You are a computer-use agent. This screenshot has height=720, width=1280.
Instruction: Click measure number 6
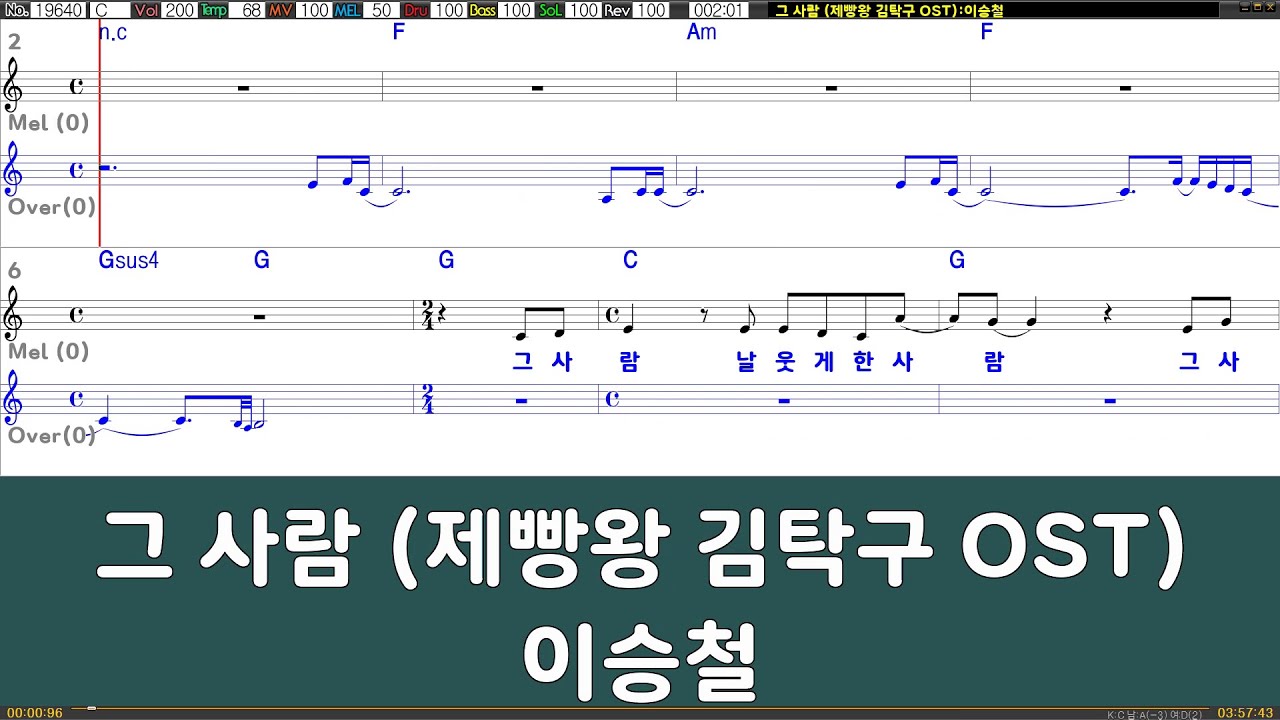pyautogui.click(x=14, y=271)
